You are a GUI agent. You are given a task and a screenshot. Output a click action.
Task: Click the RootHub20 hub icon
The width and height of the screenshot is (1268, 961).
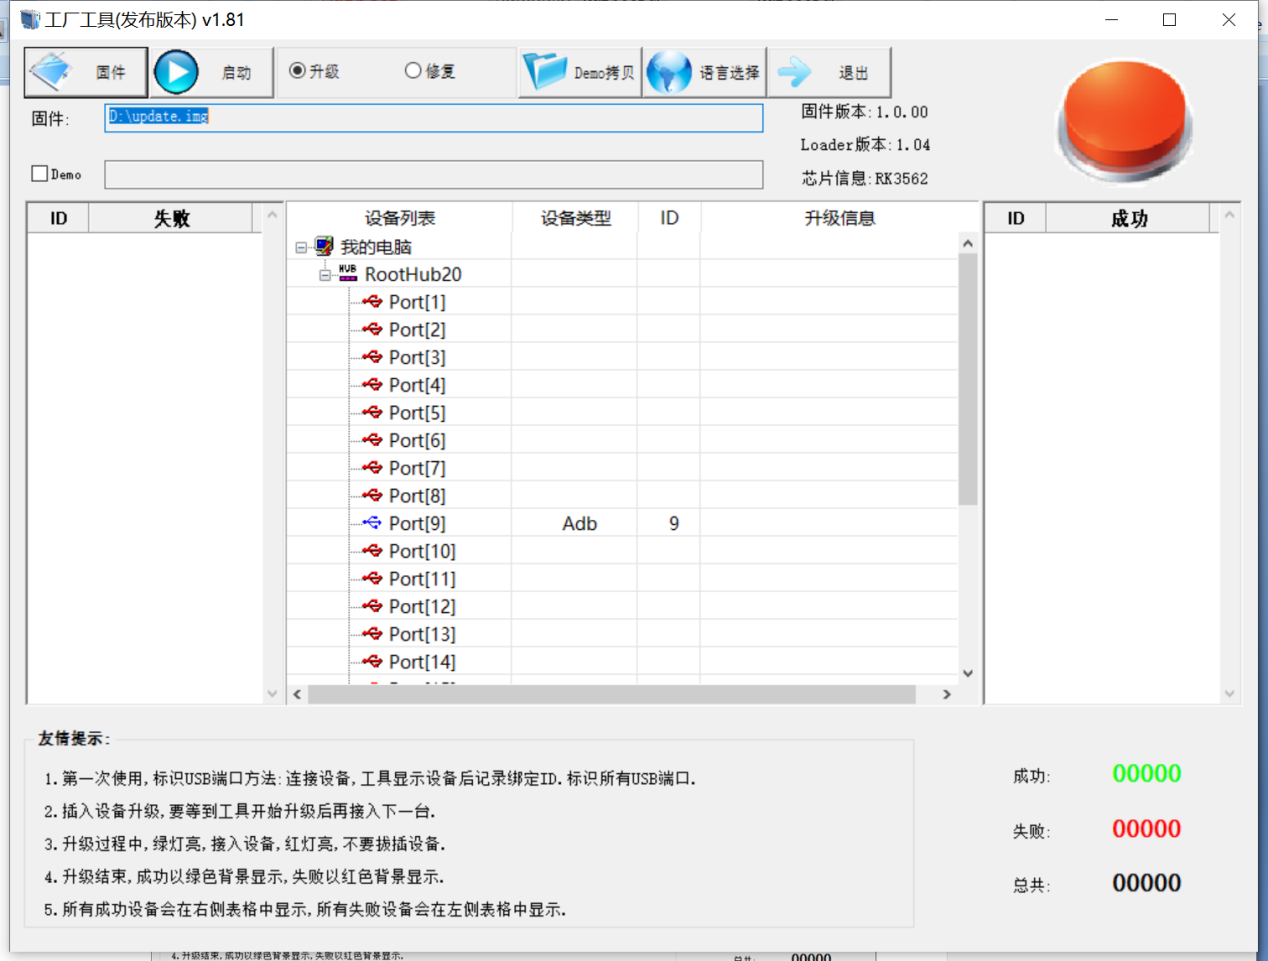pos(348,273)
